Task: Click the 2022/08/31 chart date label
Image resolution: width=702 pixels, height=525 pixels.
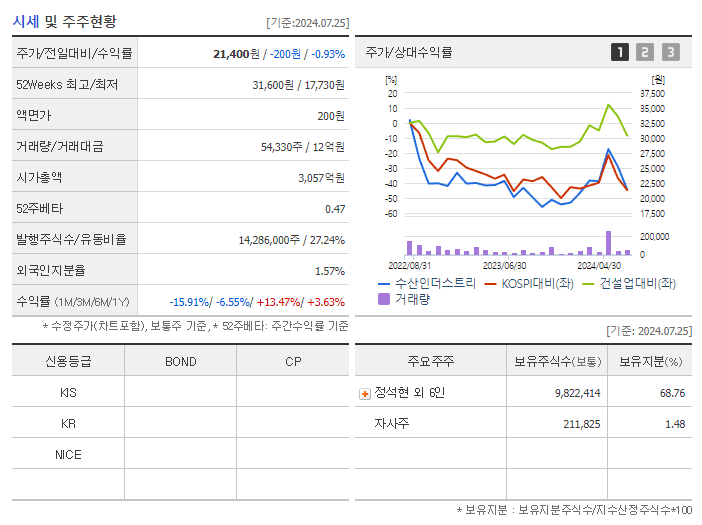Action: [409, 266]
